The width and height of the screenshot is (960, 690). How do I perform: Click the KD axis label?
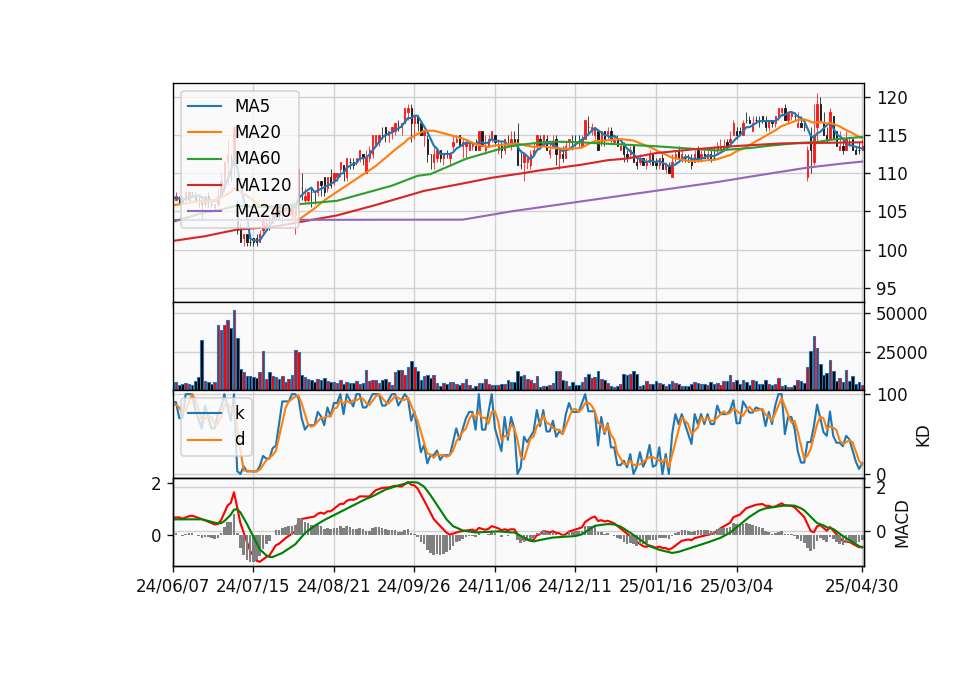pos(923,436)
